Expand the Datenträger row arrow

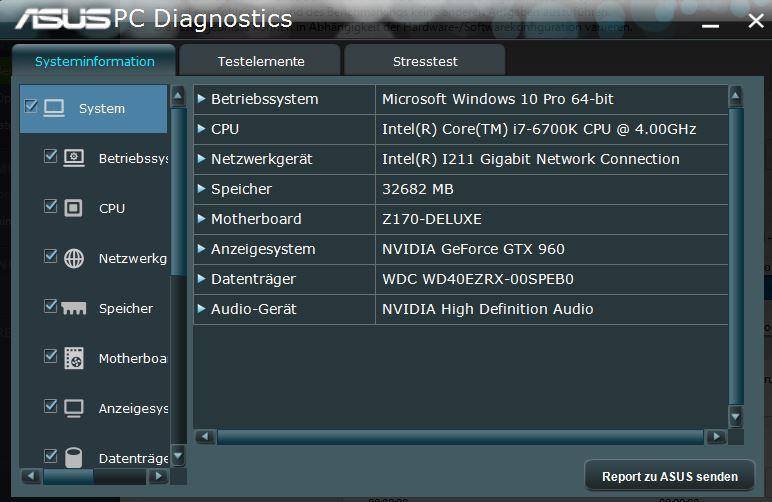(x=201, y=279)
